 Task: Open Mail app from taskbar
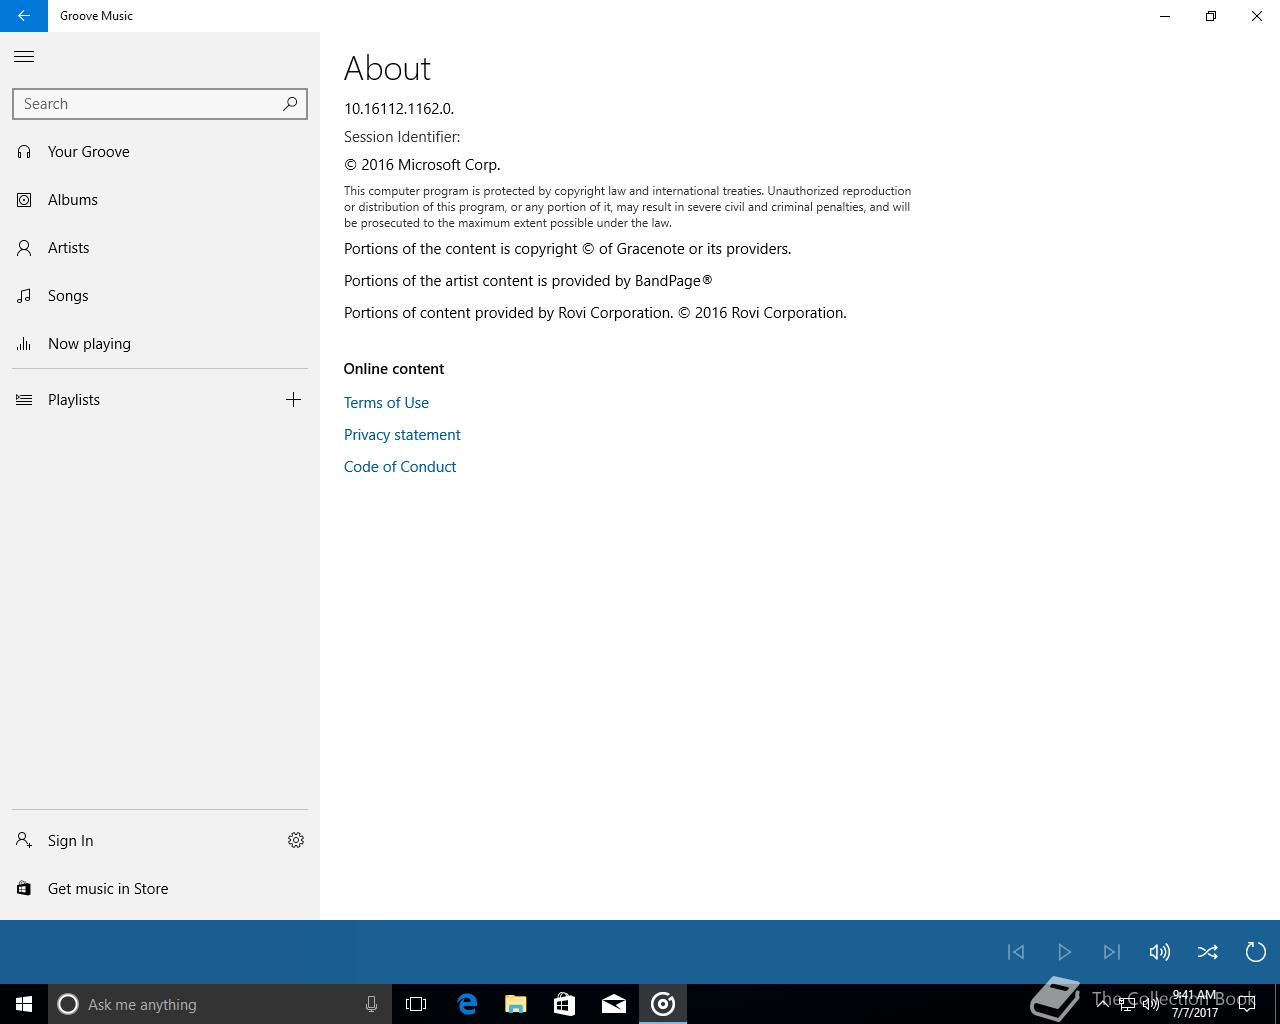(x=614, y=1004)
